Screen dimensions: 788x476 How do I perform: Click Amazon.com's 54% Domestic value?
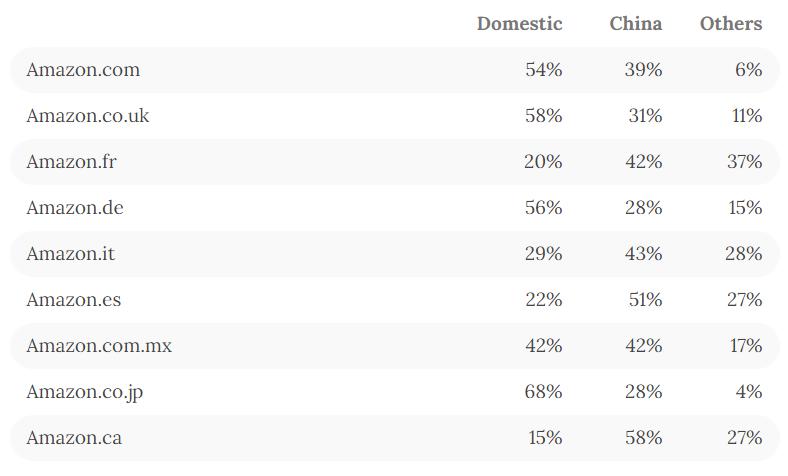[x=543, y=70]
